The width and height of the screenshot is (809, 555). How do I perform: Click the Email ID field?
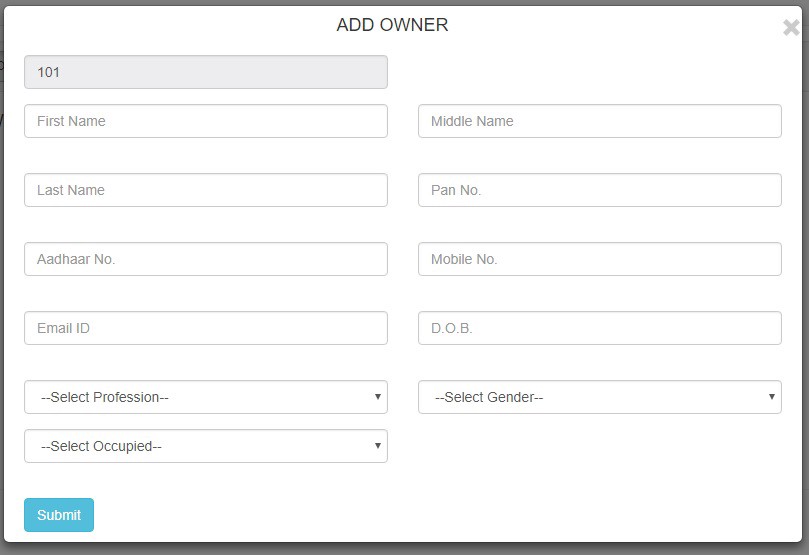click(205, 328)
